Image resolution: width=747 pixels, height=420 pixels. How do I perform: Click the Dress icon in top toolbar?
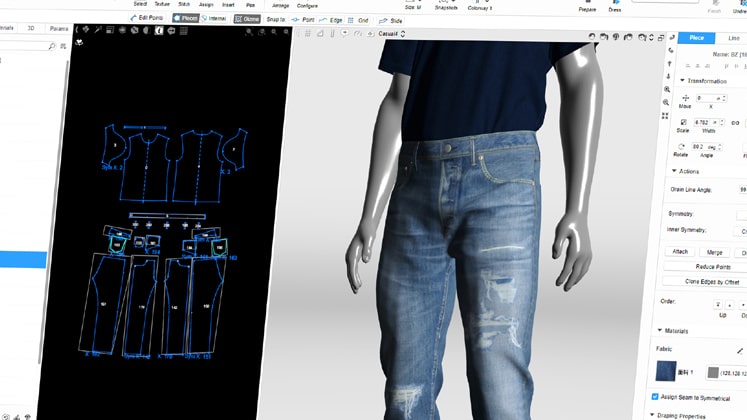pos(614,5)
